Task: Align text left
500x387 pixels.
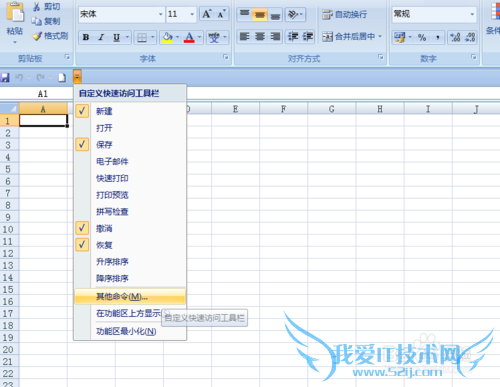Action: pos(245,36)
